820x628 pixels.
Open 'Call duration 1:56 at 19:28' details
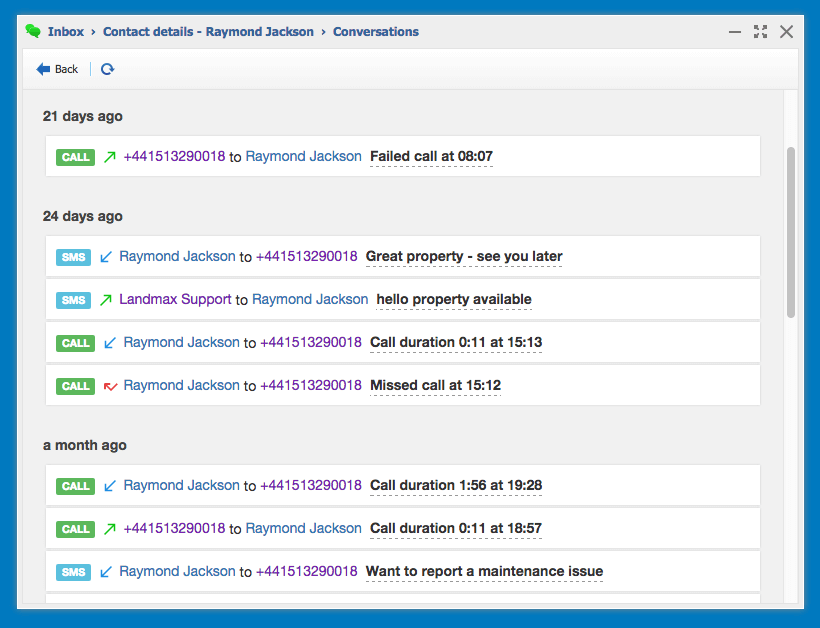pos(456,486)
